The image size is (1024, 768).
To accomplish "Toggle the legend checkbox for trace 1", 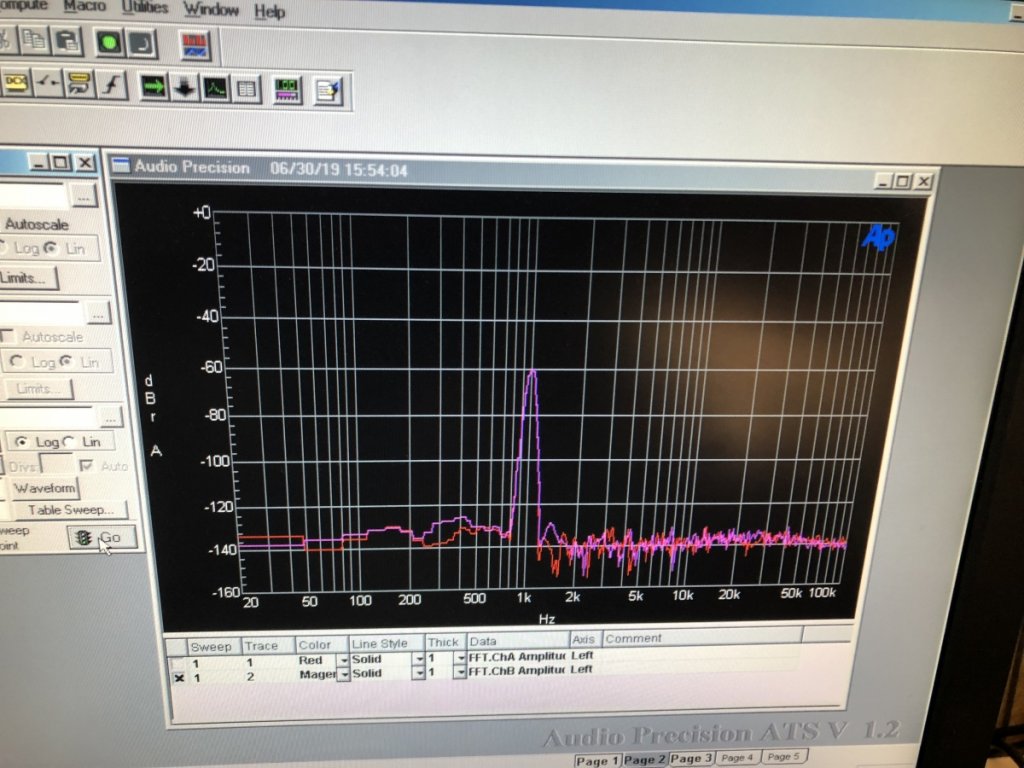I will (x=178, y=664).
